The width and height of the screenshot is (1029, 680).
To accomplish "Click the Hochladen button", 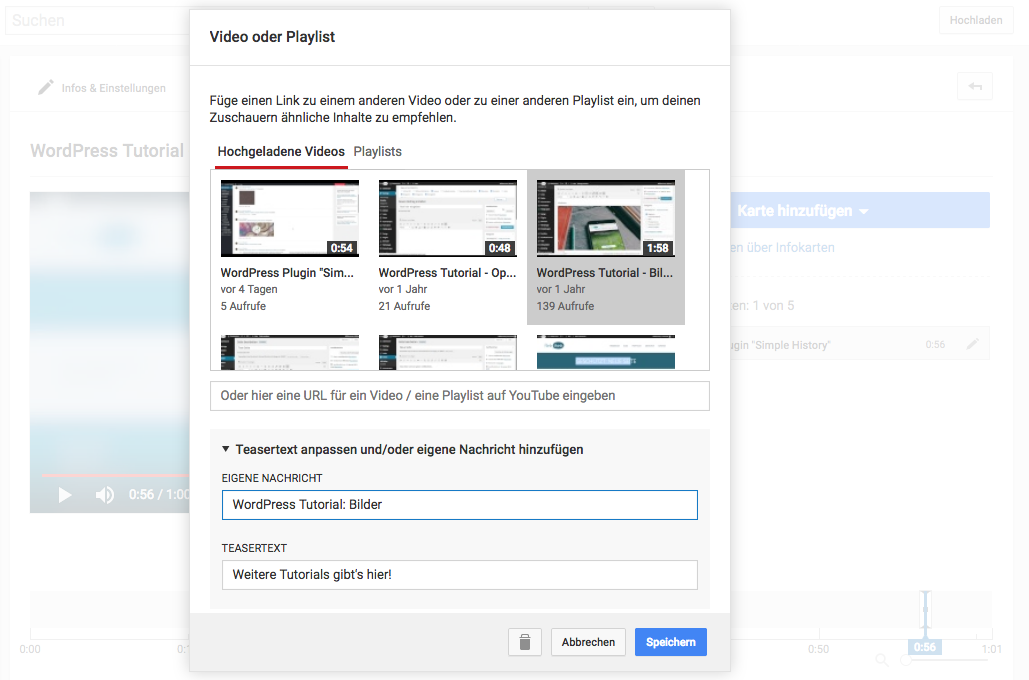I will pyautogui.click(x=975, y=20).
